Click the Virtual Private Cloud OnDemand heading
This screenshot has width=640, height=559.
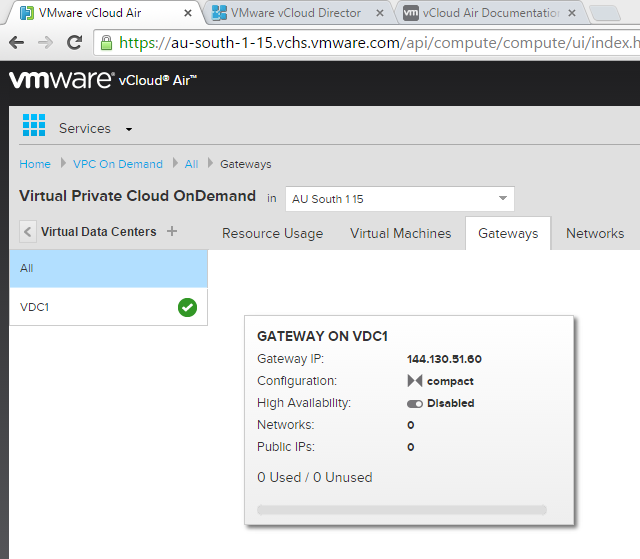point(138,196)
